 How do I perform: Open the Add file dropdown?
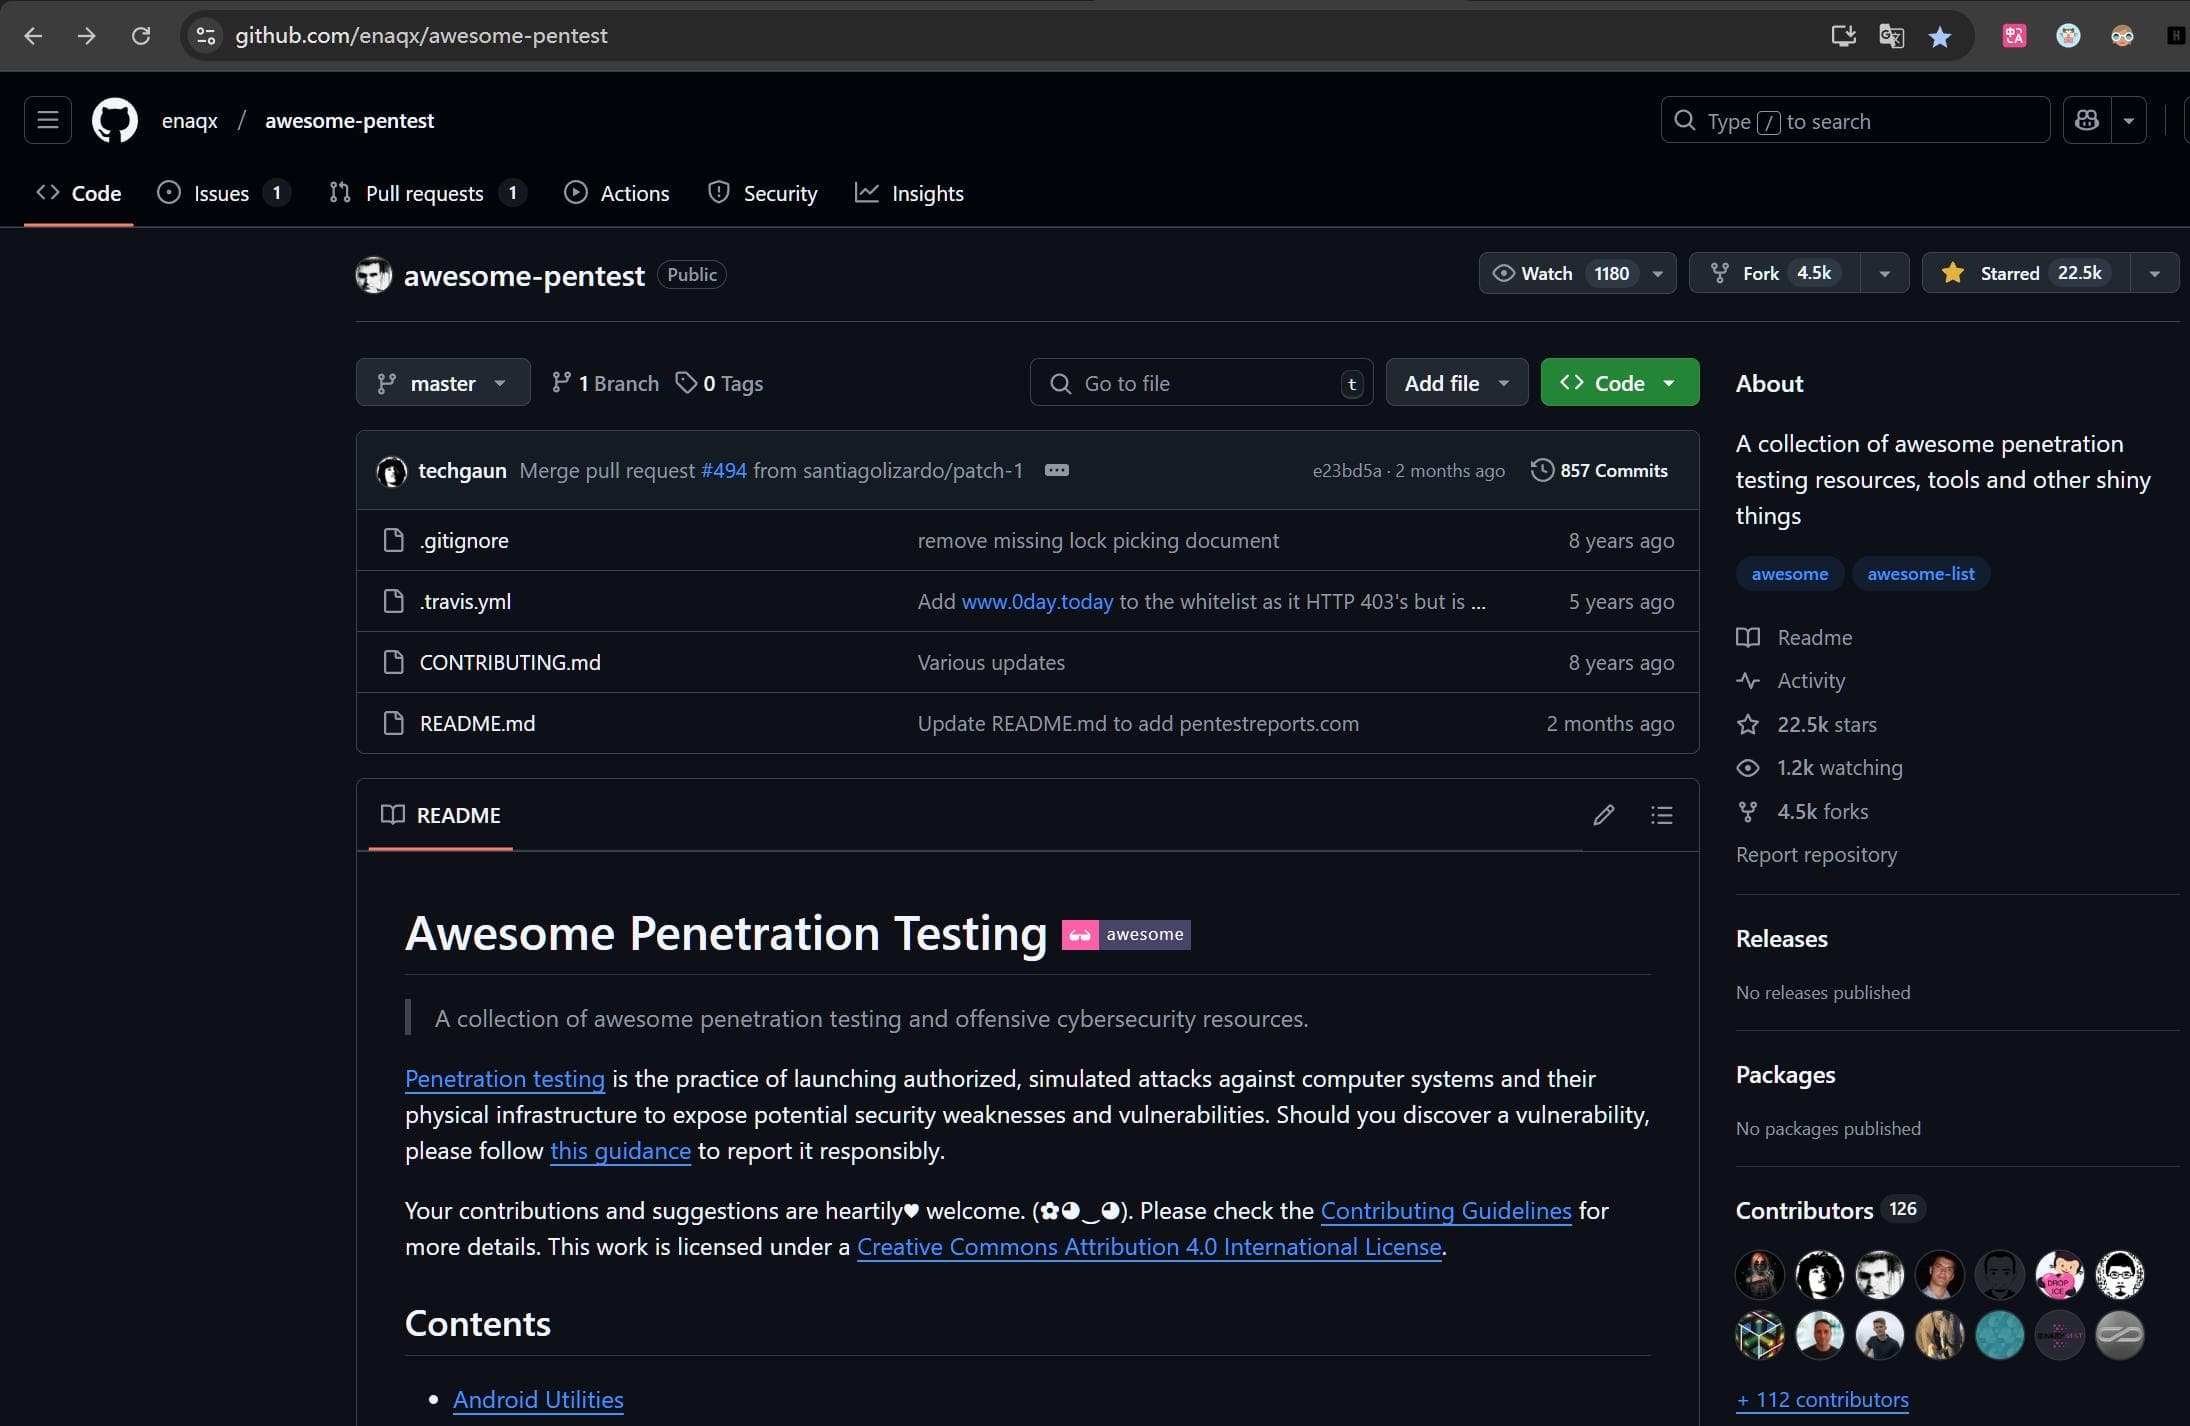[x=1457, y=383]
